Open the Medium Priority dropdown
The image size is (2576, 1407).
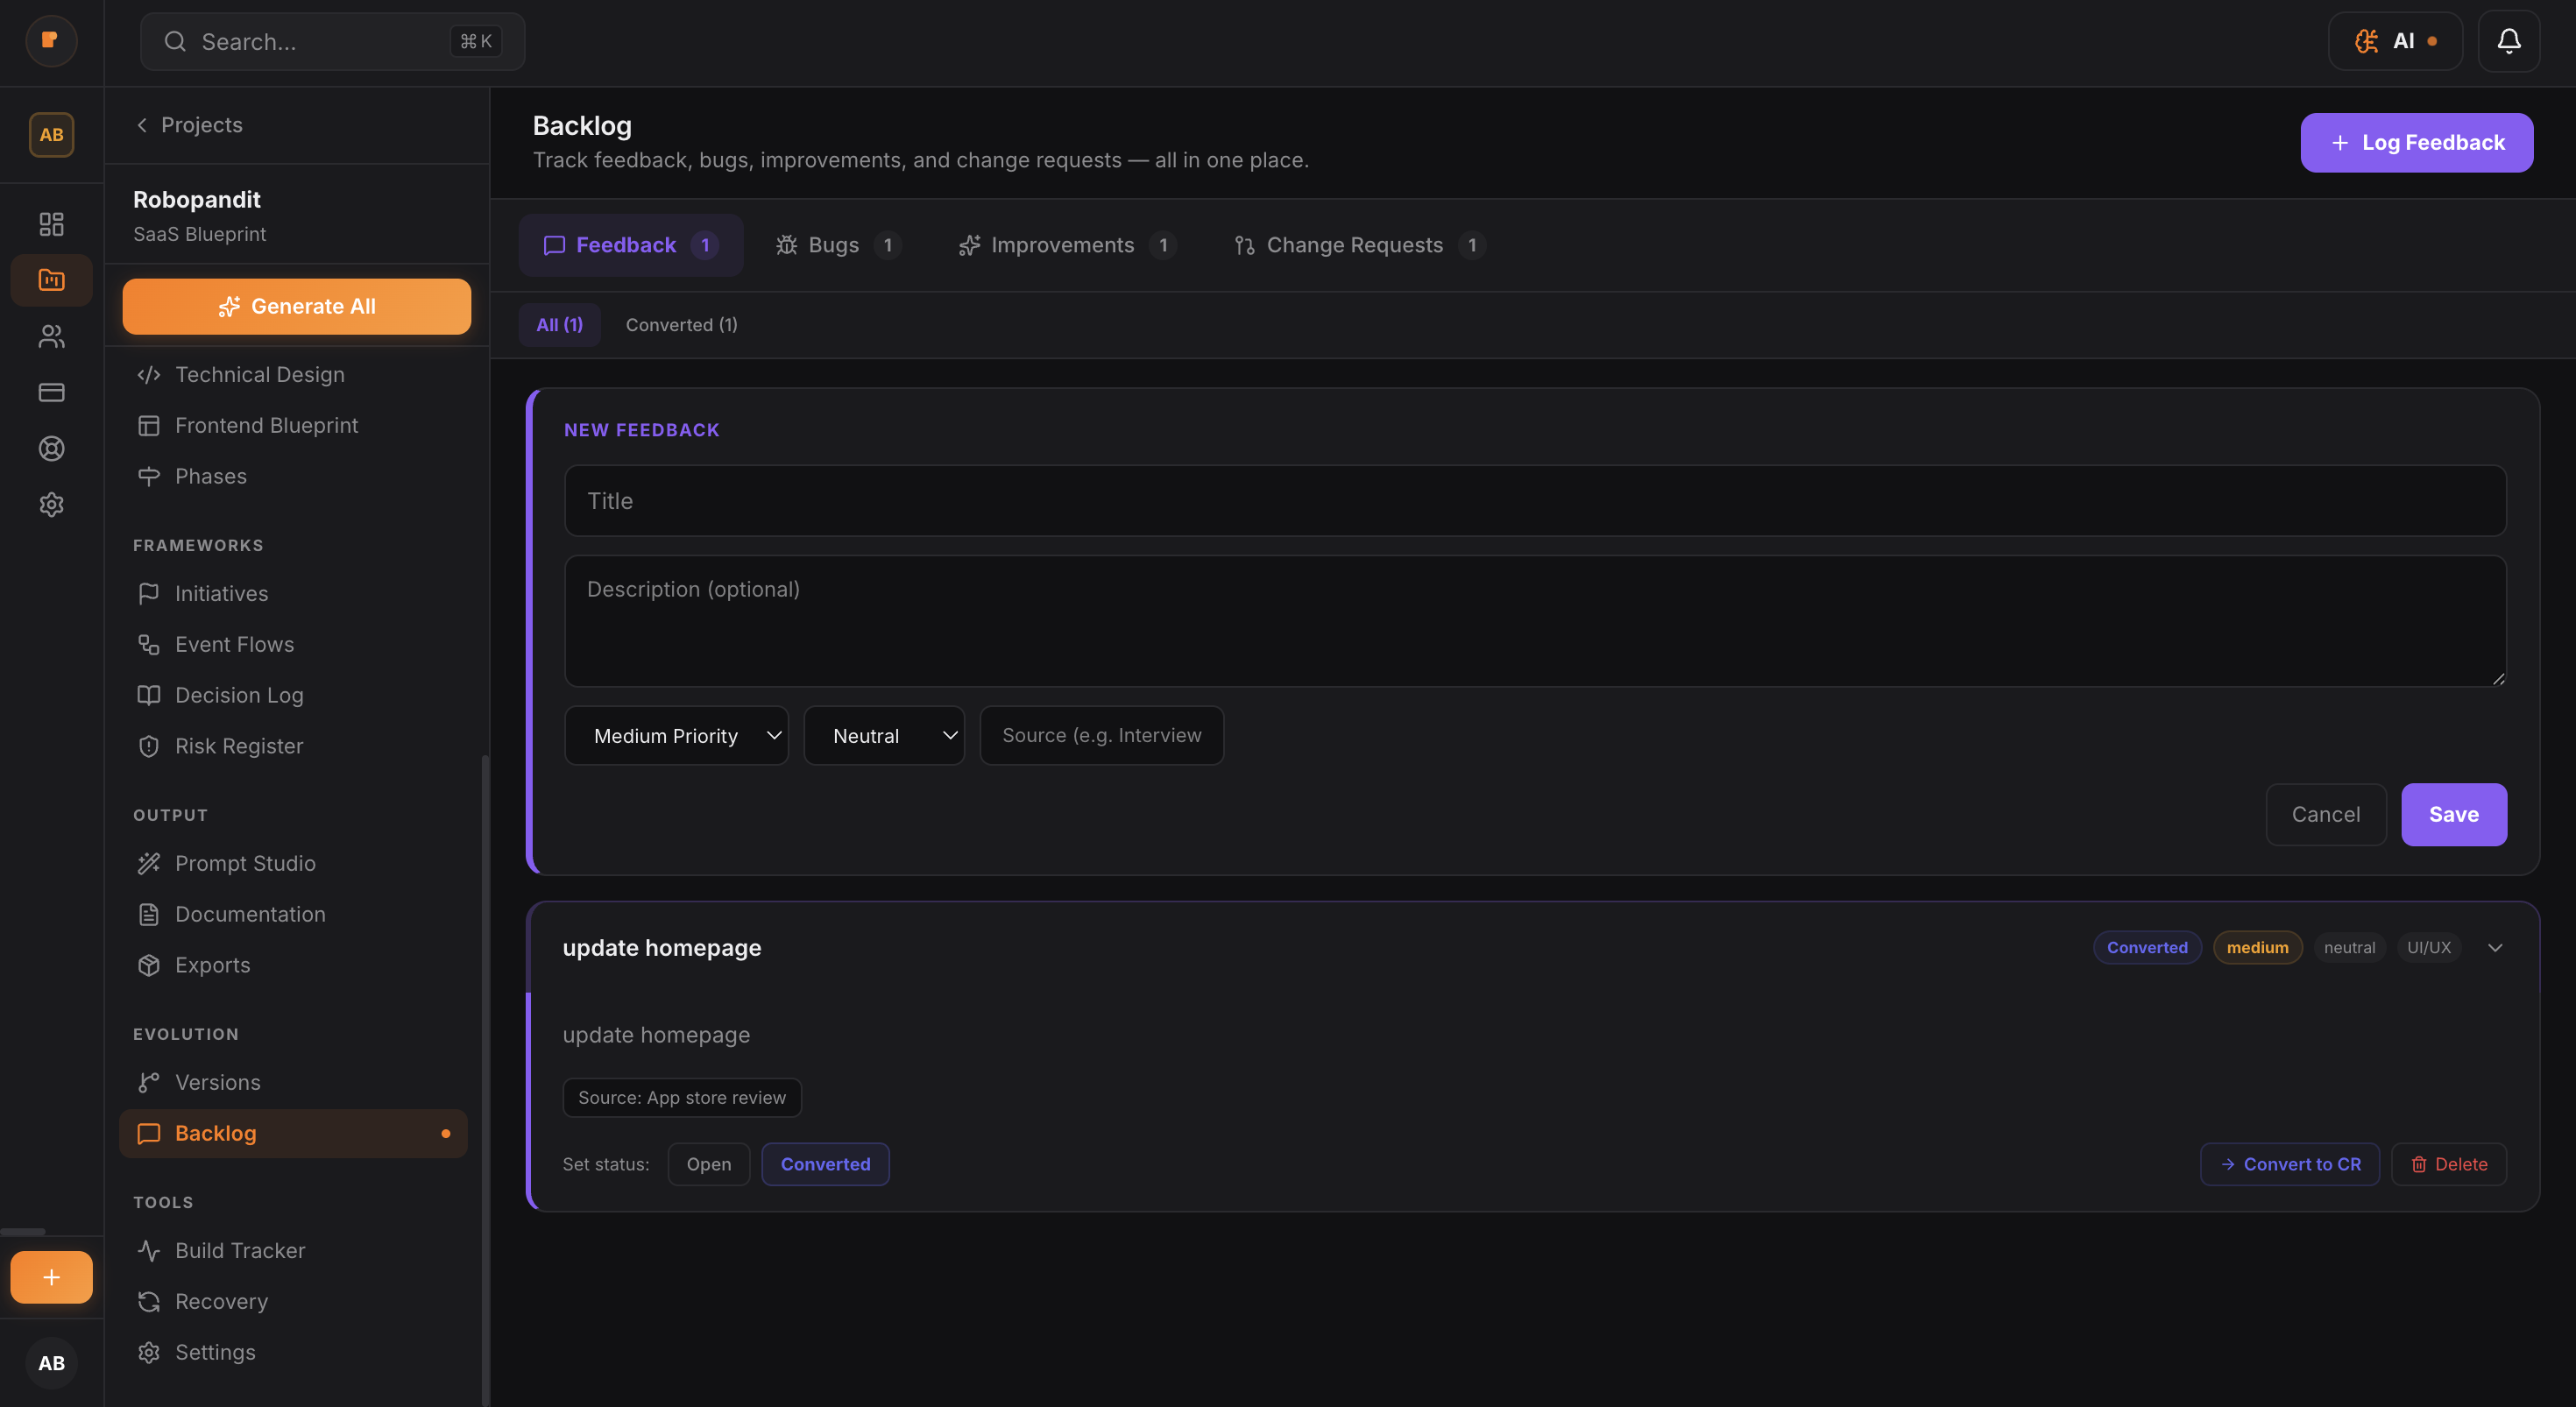pos(676,736)
